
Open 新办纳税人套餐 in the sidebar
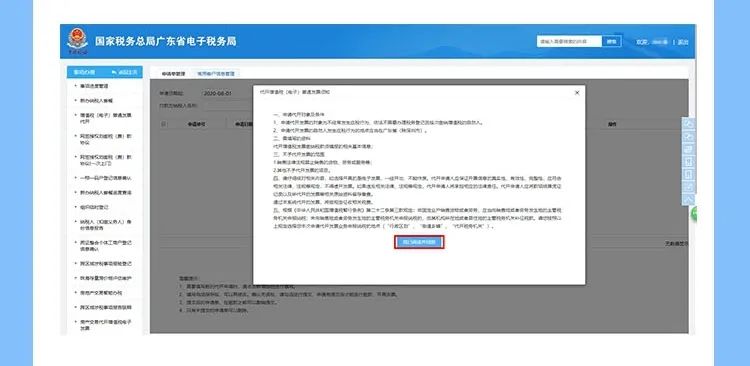(96, 101)
